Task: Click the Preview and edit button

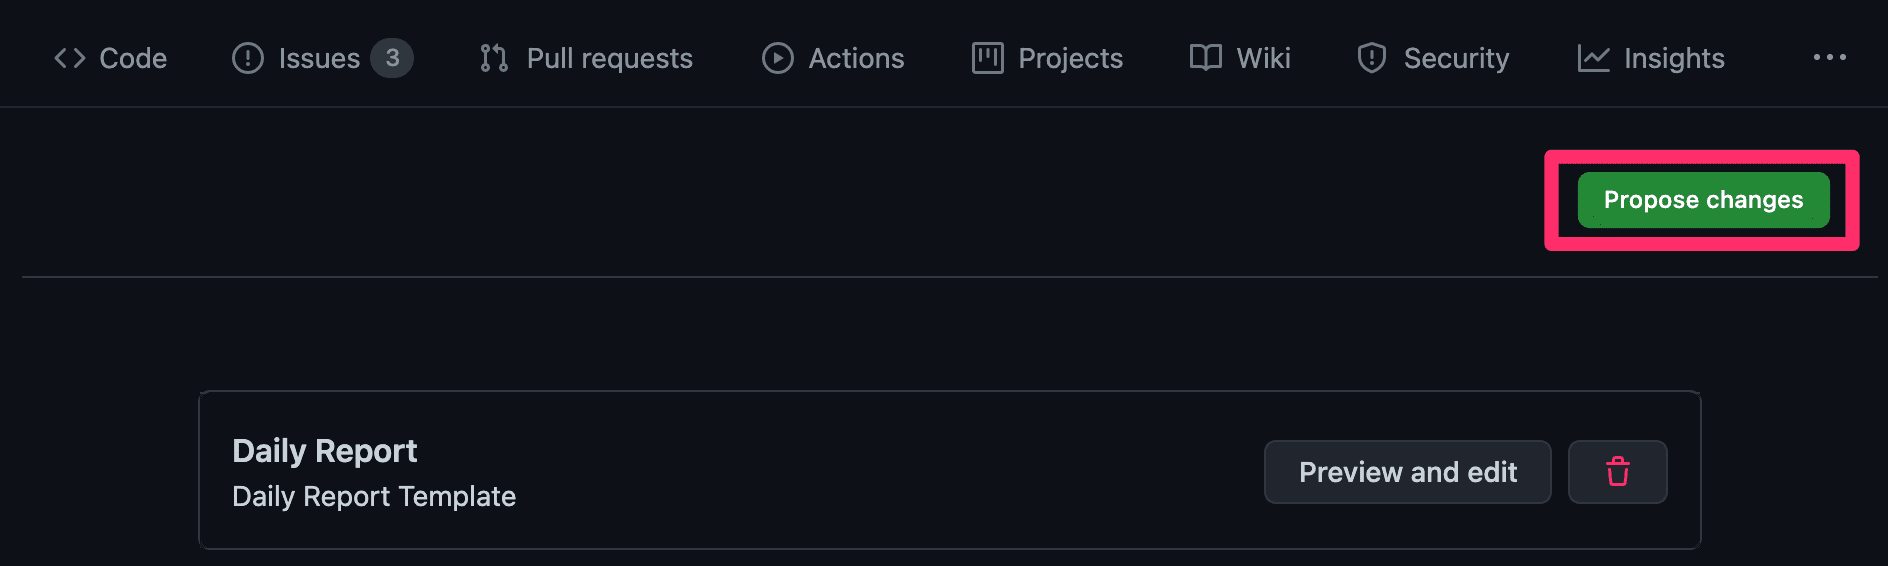Action: click(x=1407, y=472)
